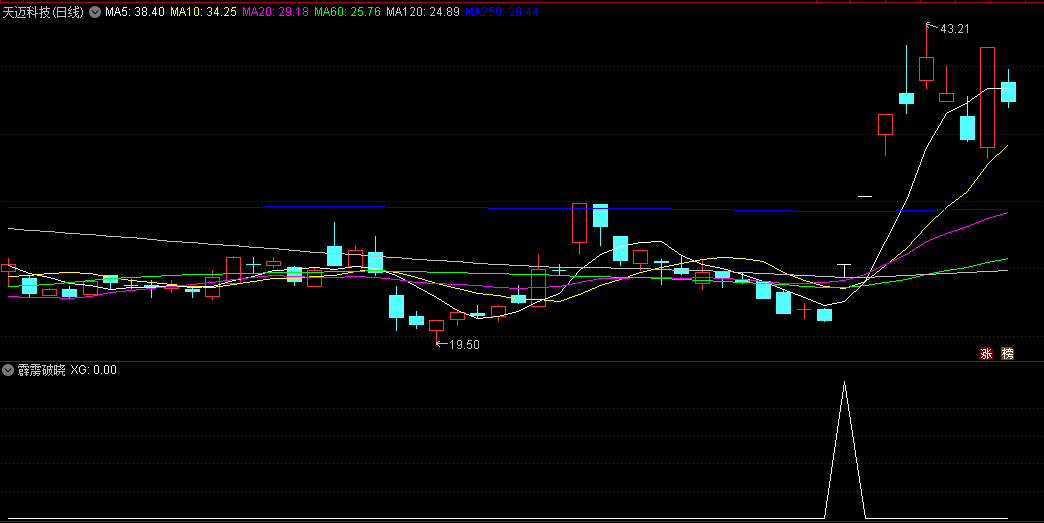Viewport: 1044px width, 523px height.
Task: Select the gray MA120: 24.89 label
Action: click(423, 12)
